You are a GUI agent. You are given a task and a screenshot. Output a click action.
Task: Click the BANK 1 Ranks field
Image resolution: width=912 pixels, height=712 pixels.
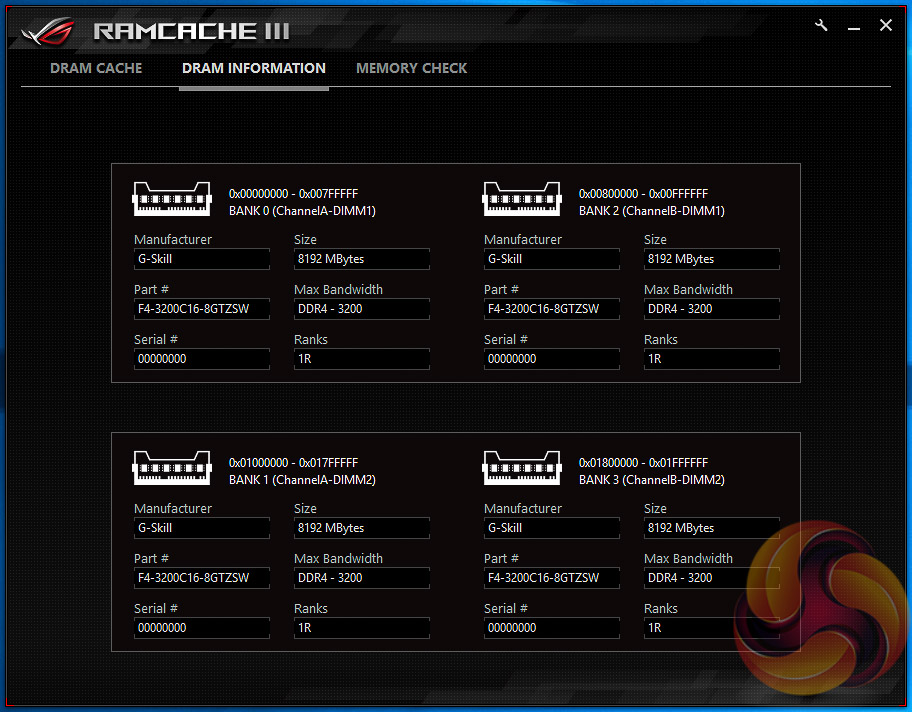[x=362, y=628]
